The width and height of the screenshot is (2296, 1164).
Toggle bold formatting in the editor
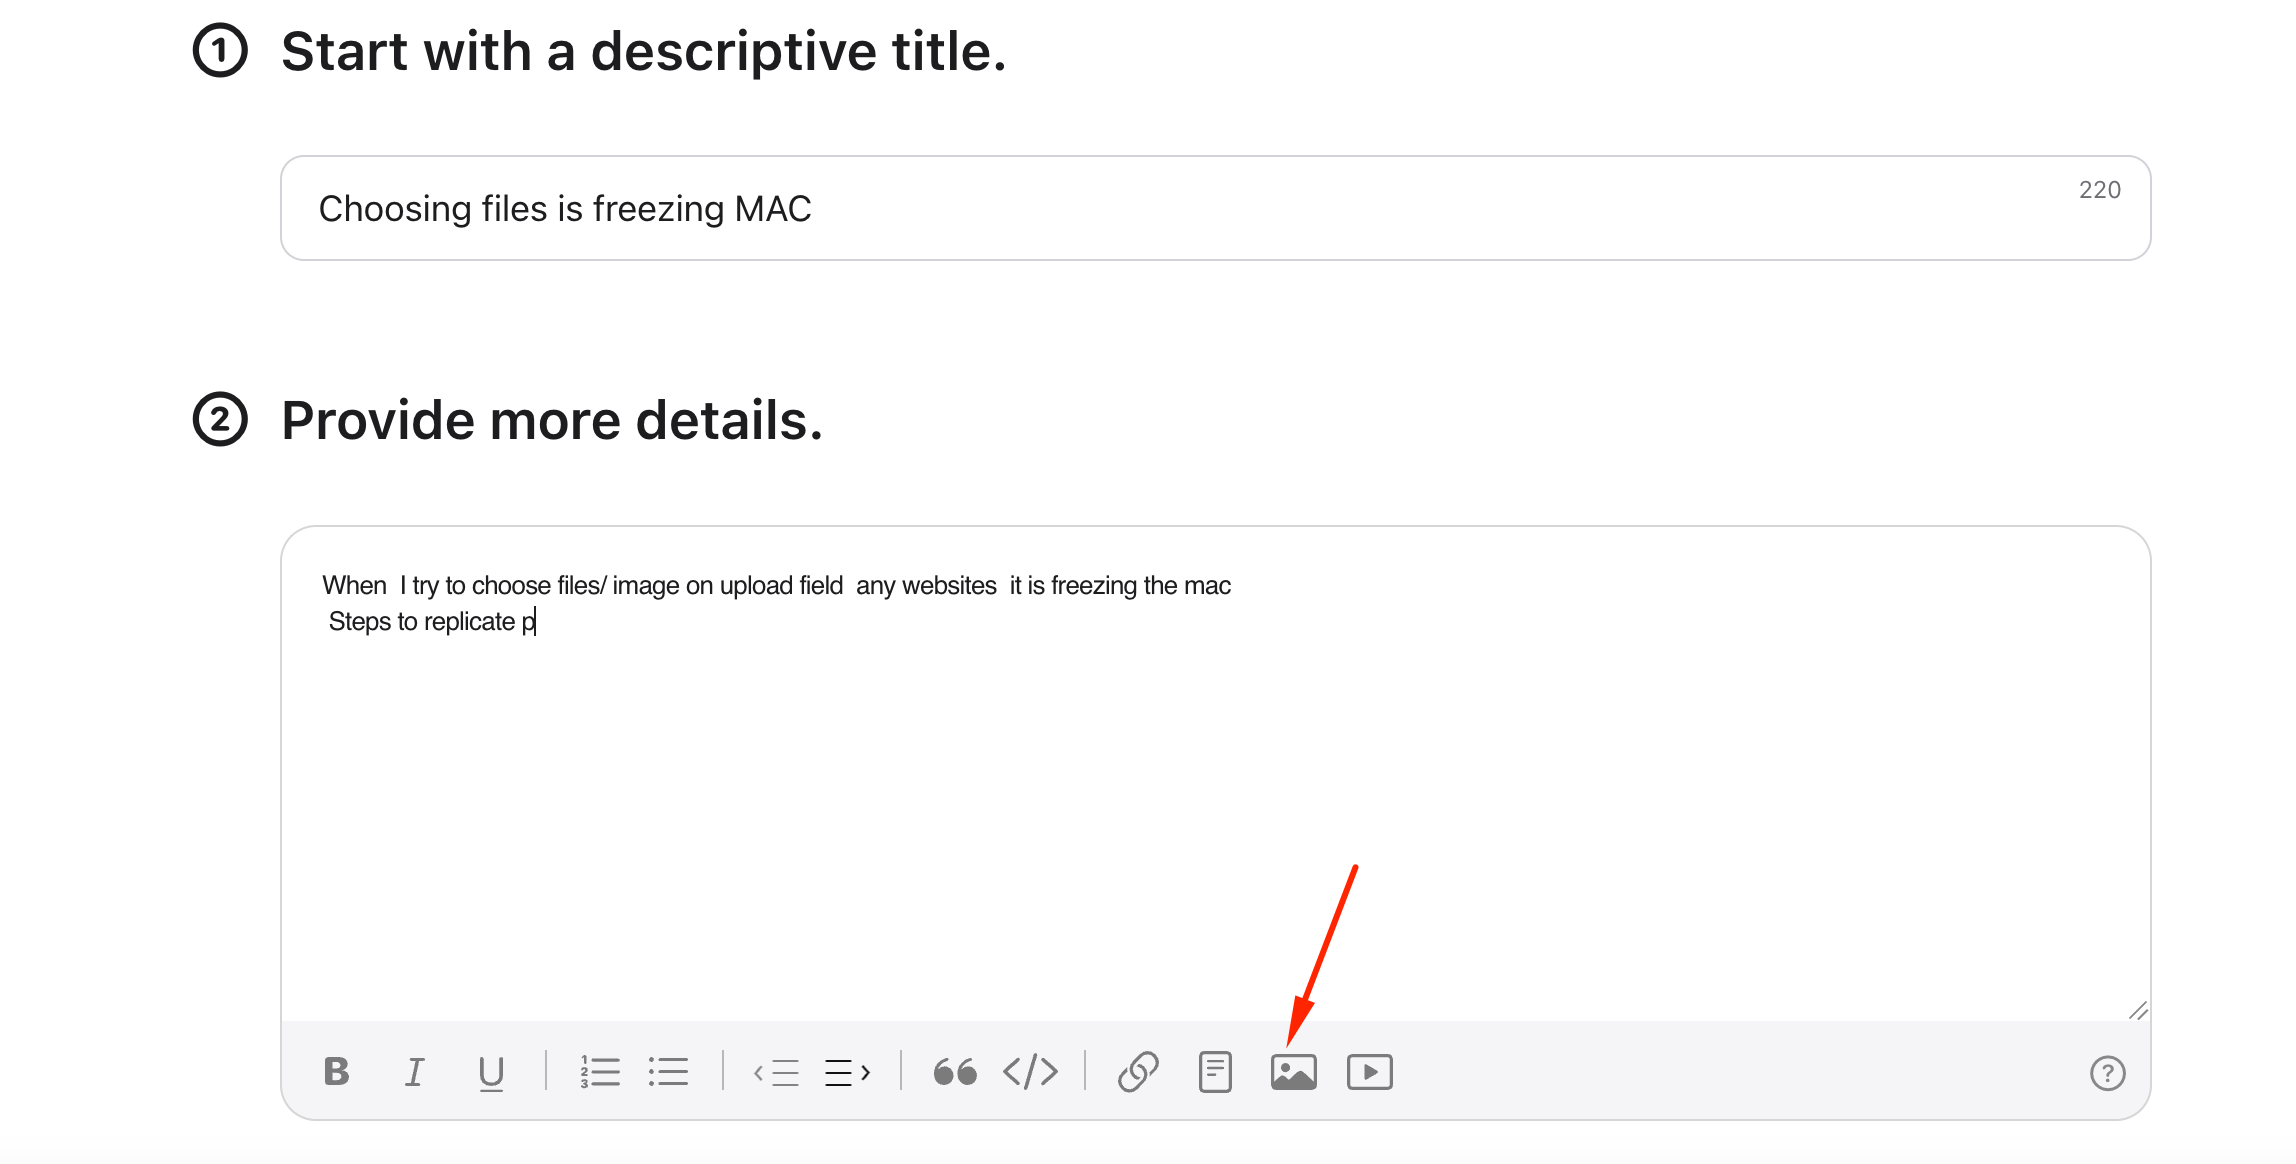pos(337,1072)
